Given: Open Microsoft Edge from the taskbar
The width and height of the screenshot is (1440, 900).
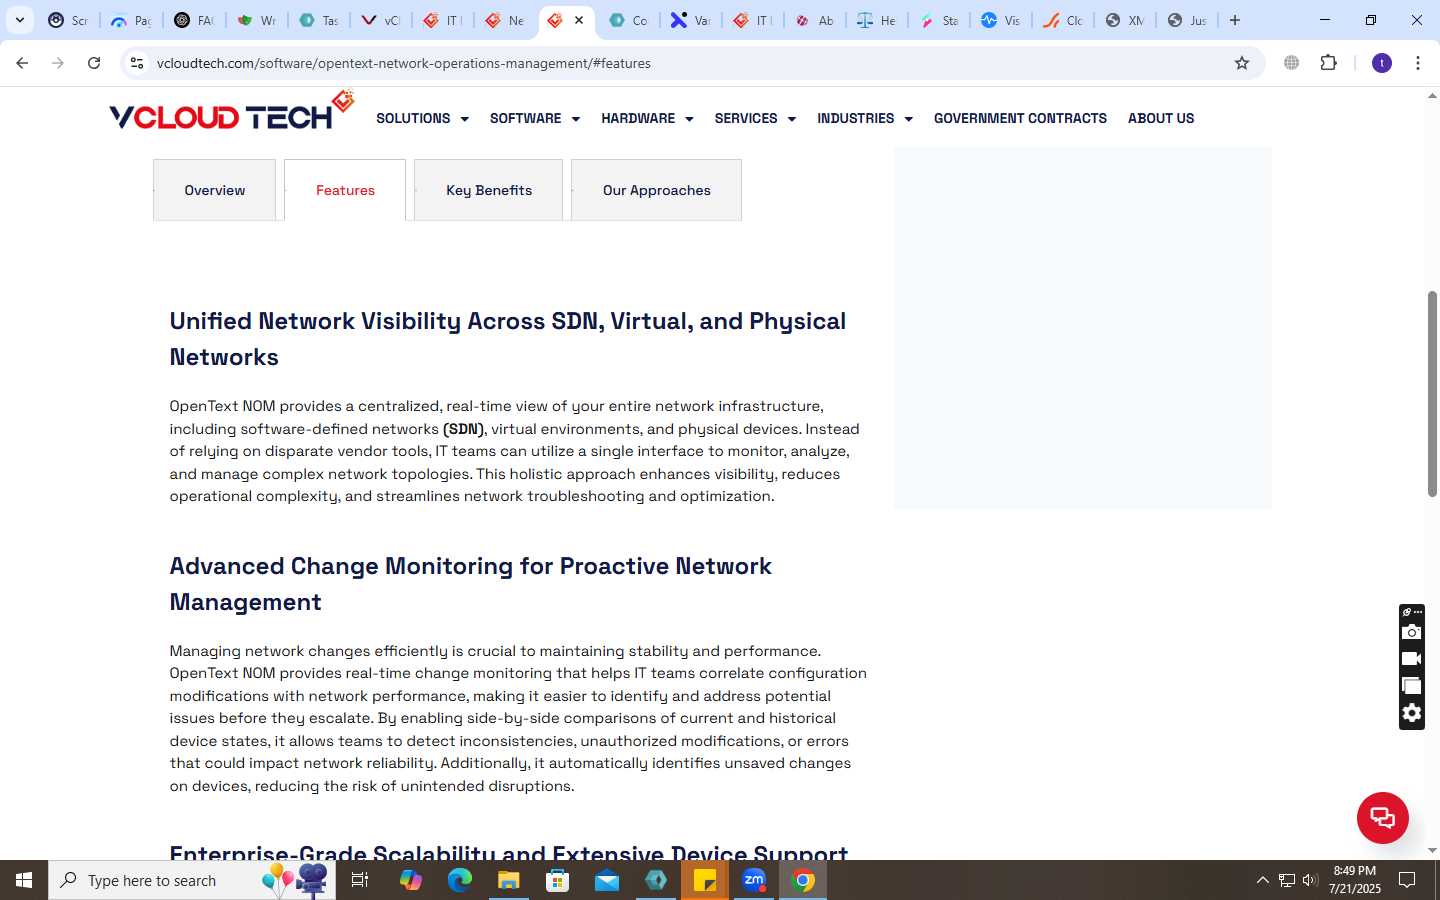Looking at the screenshot, I should (x=459, y=880).
